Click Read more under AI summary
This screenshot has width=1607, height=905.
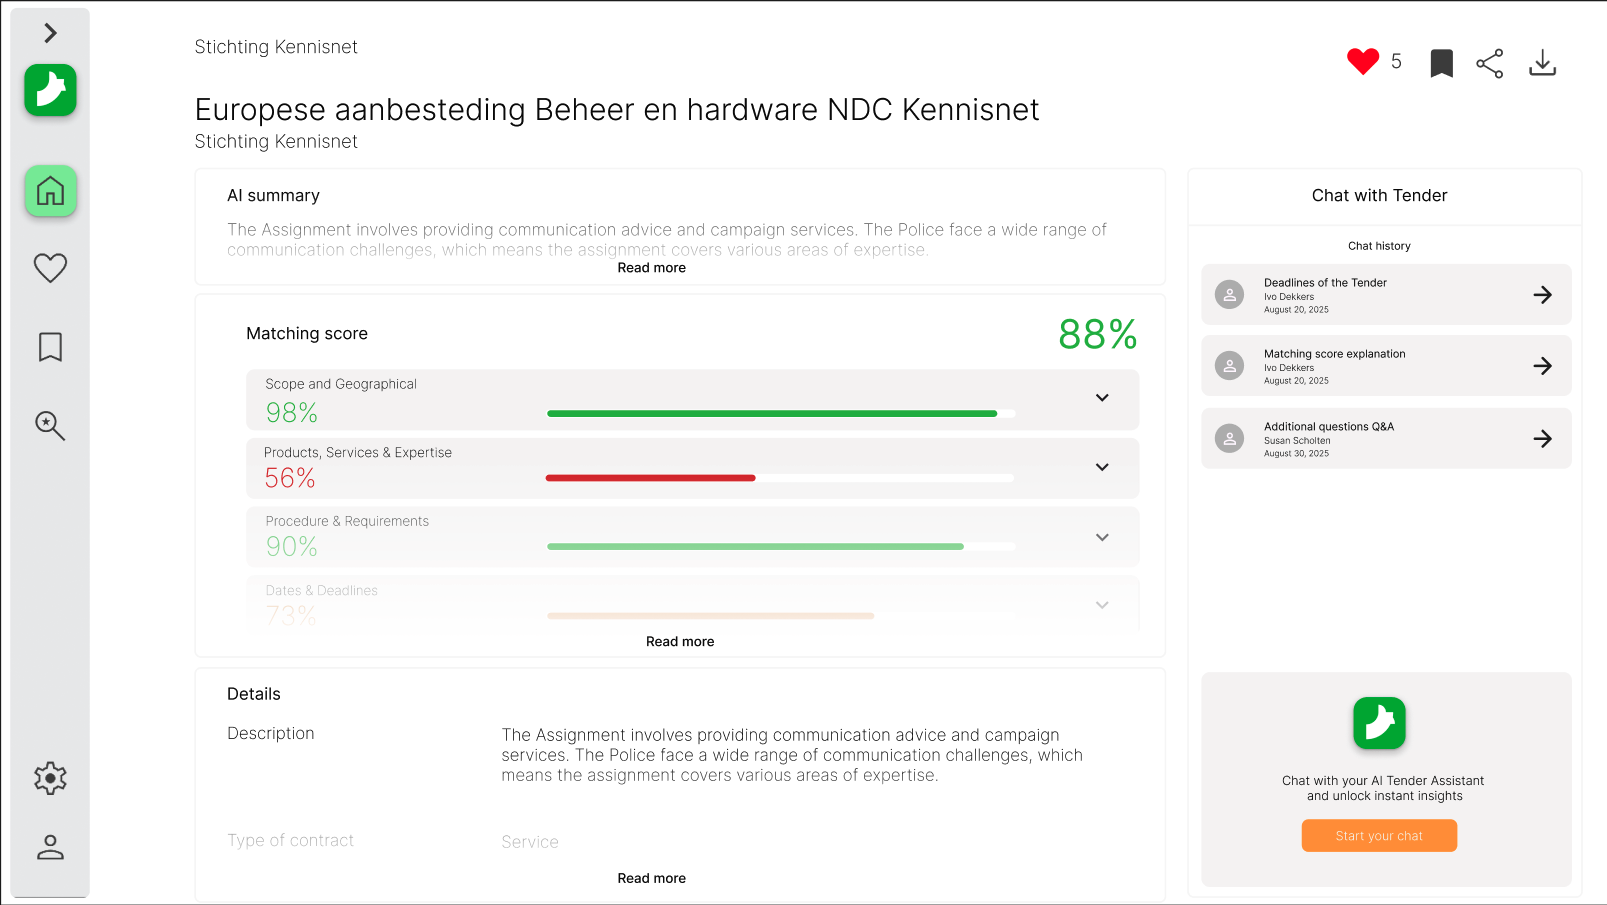651,268
